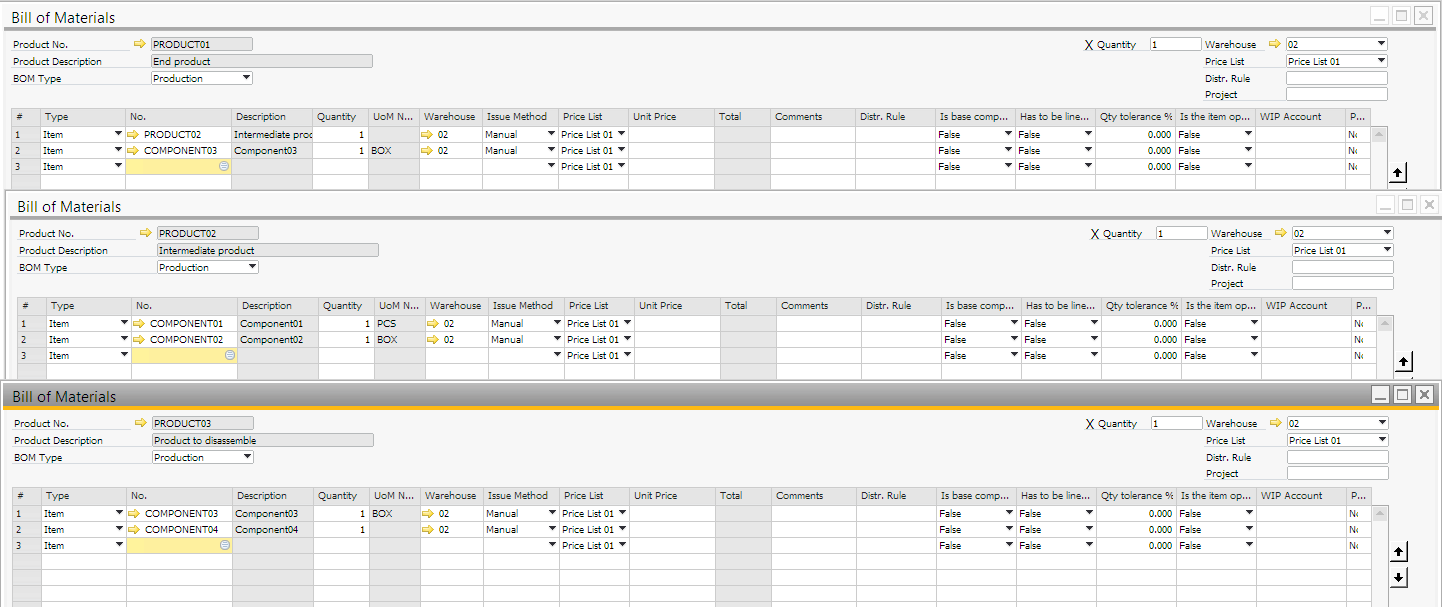The image size is (1442, 607).
Task: Click warehouse link arrow in PRODUCT03 header
Action: click(x=1275, y=423)
